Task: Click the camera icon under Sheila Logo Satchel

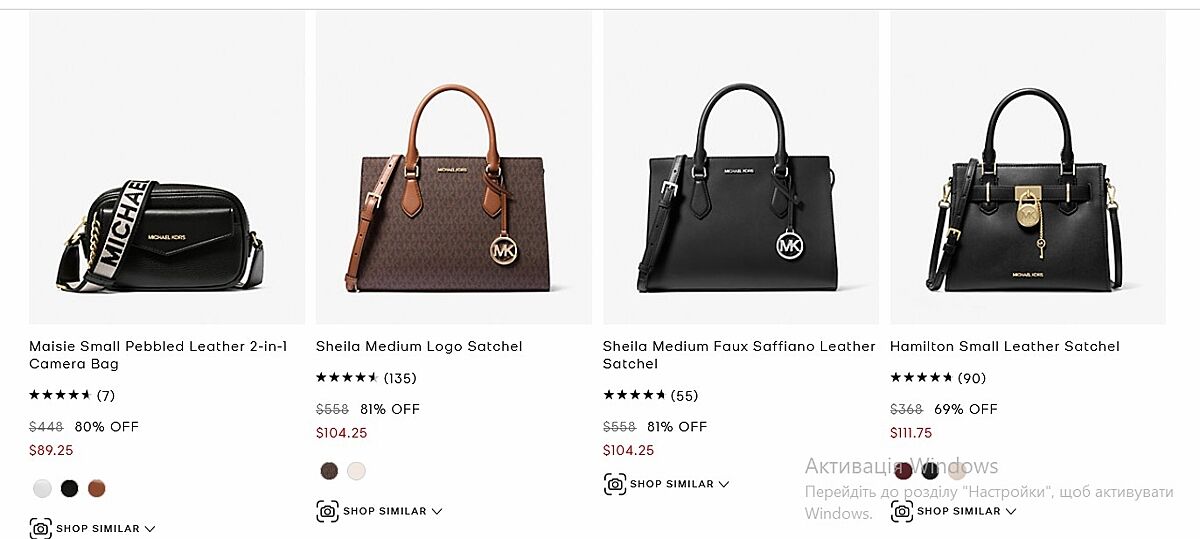Action: coord(327,511)
